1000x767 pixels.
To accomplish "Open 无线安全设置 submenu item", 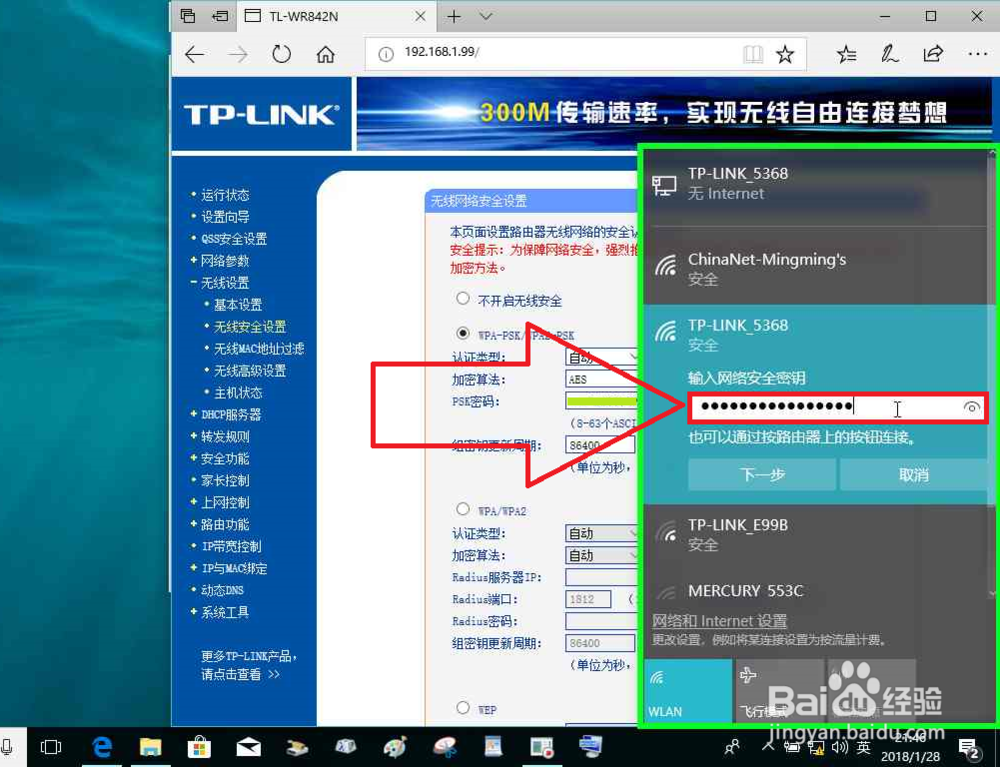I will (x=250, y=327).
